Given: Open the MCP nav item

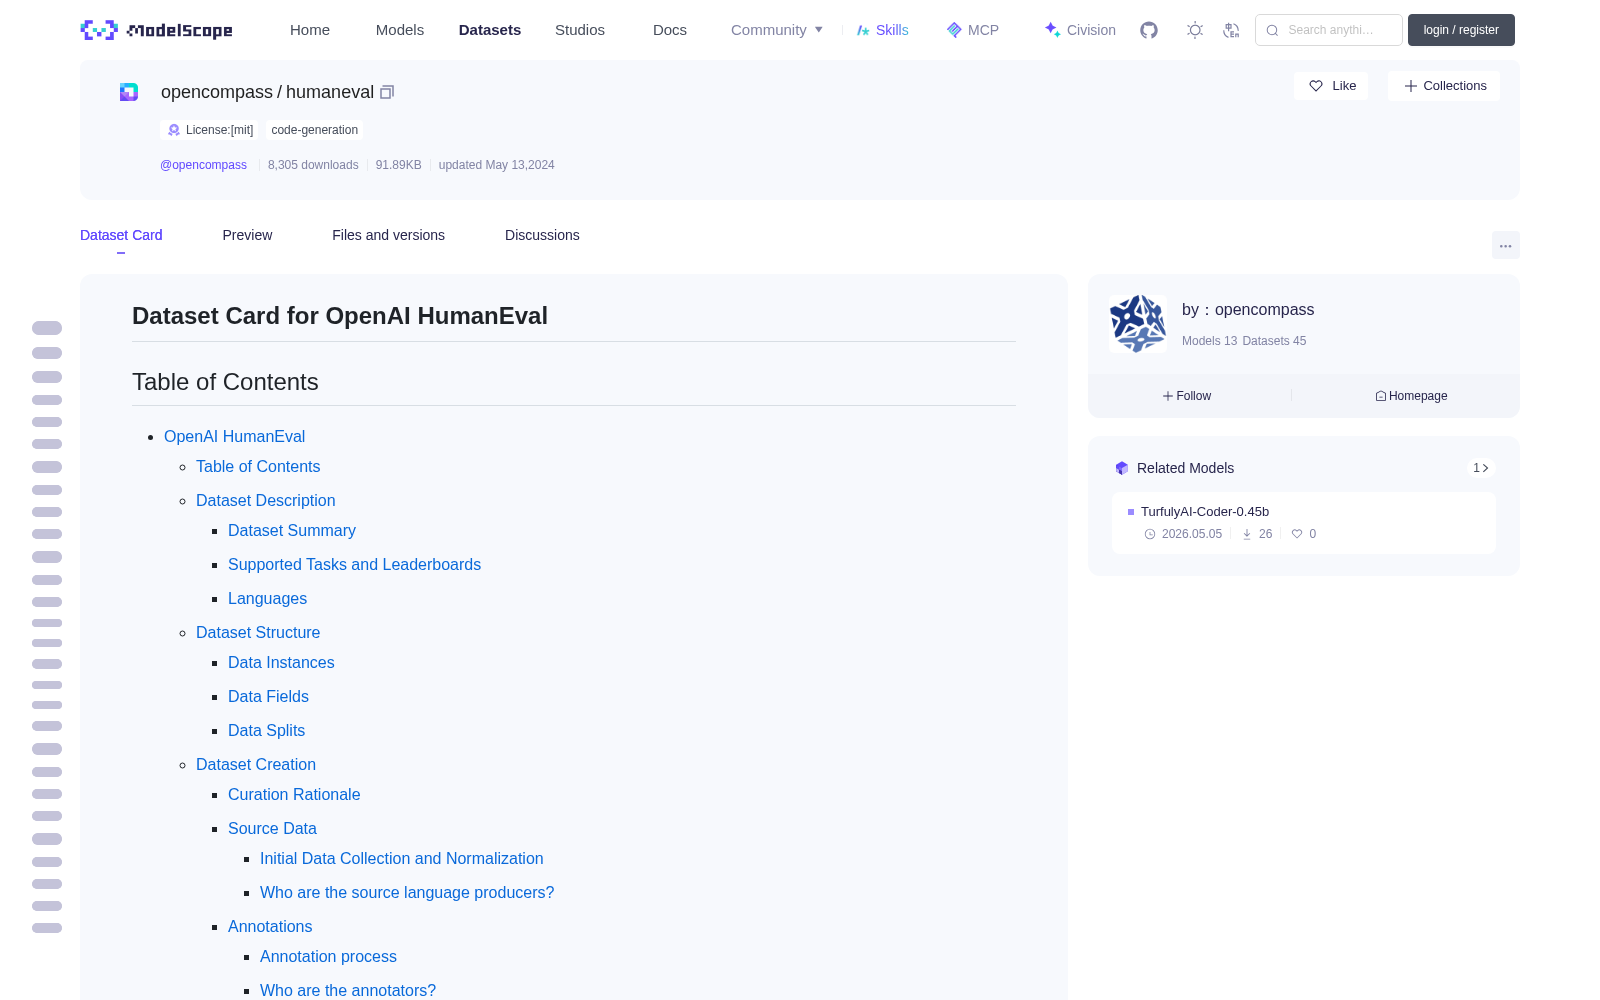Looking at the screenshot, I should [x=972, y=30].
